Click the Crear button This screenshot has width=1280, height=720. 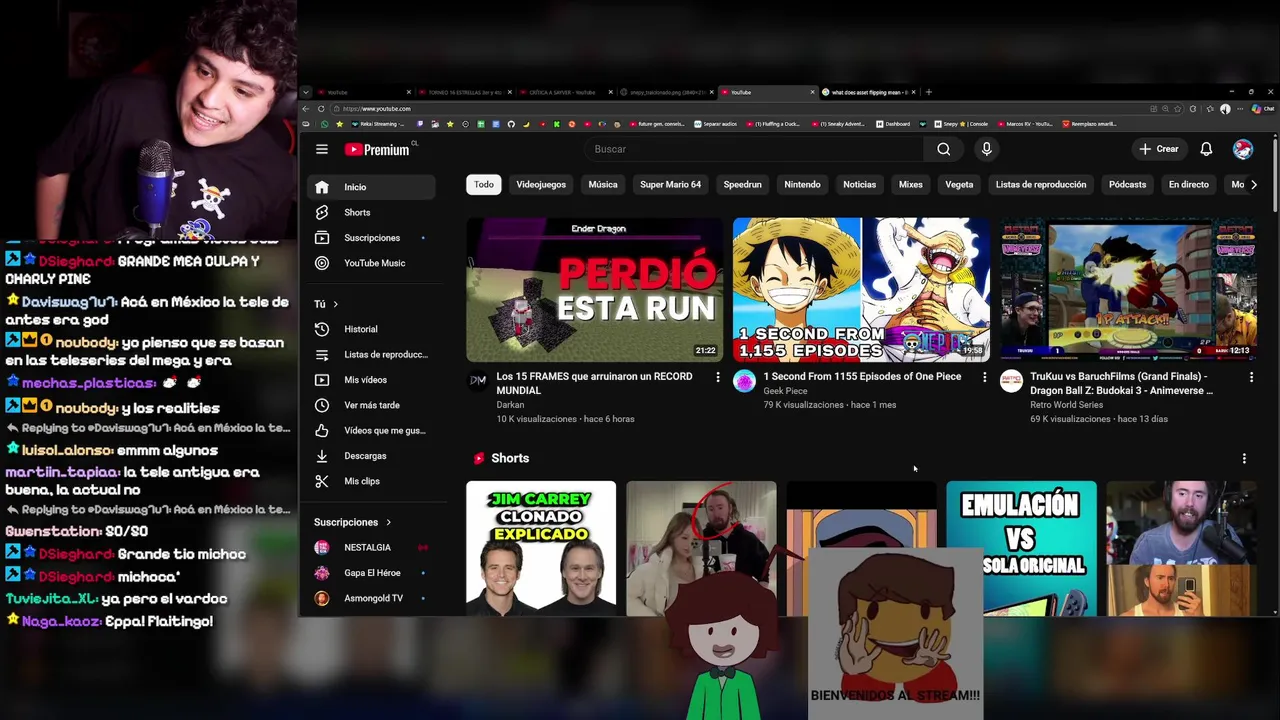click(x=1159, y=149)
